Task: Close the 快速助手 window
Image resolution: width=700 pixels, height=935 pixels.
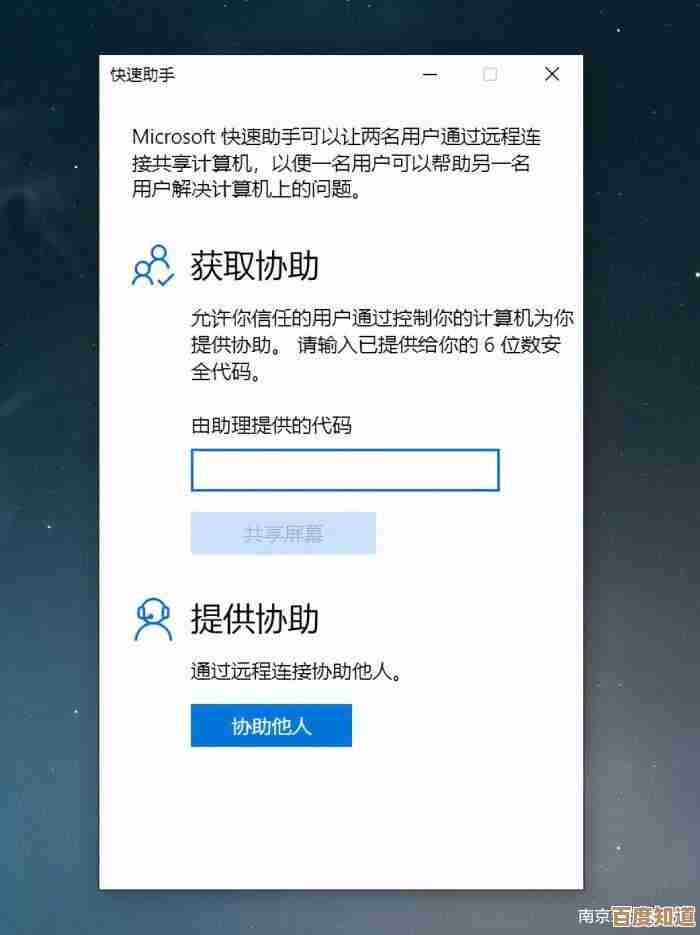Action: click(x=552, y=75)
